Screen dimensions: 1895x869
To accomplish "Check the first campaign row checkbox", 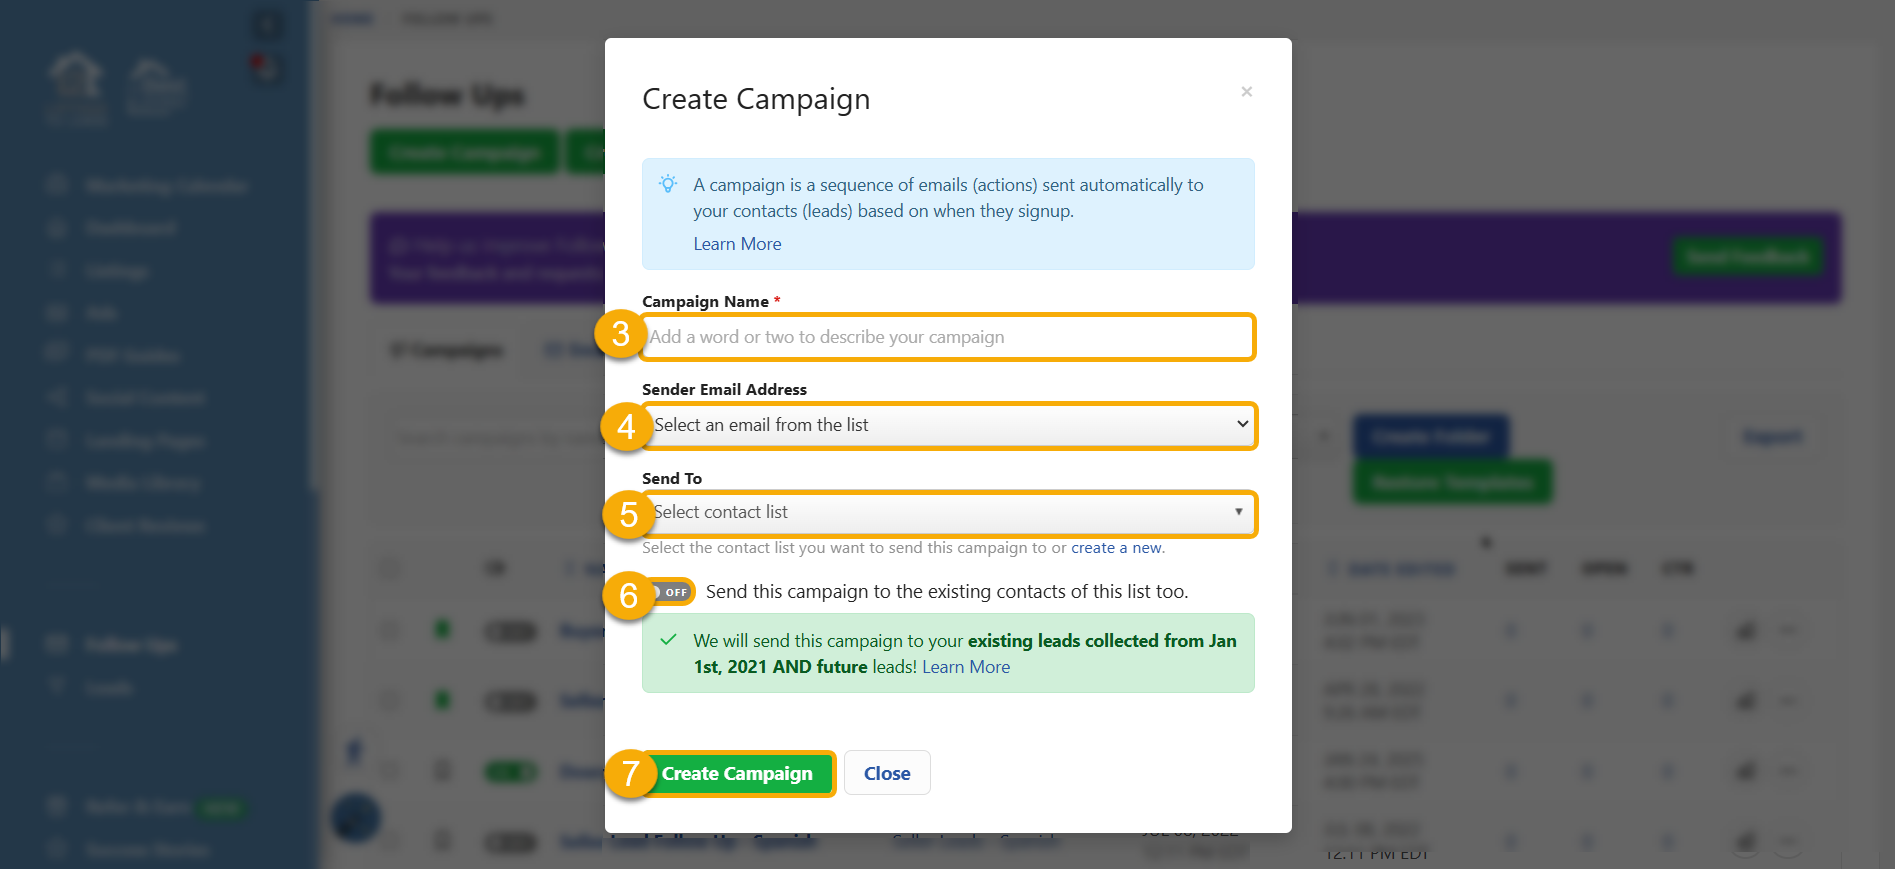I will (x=389, y=631).
